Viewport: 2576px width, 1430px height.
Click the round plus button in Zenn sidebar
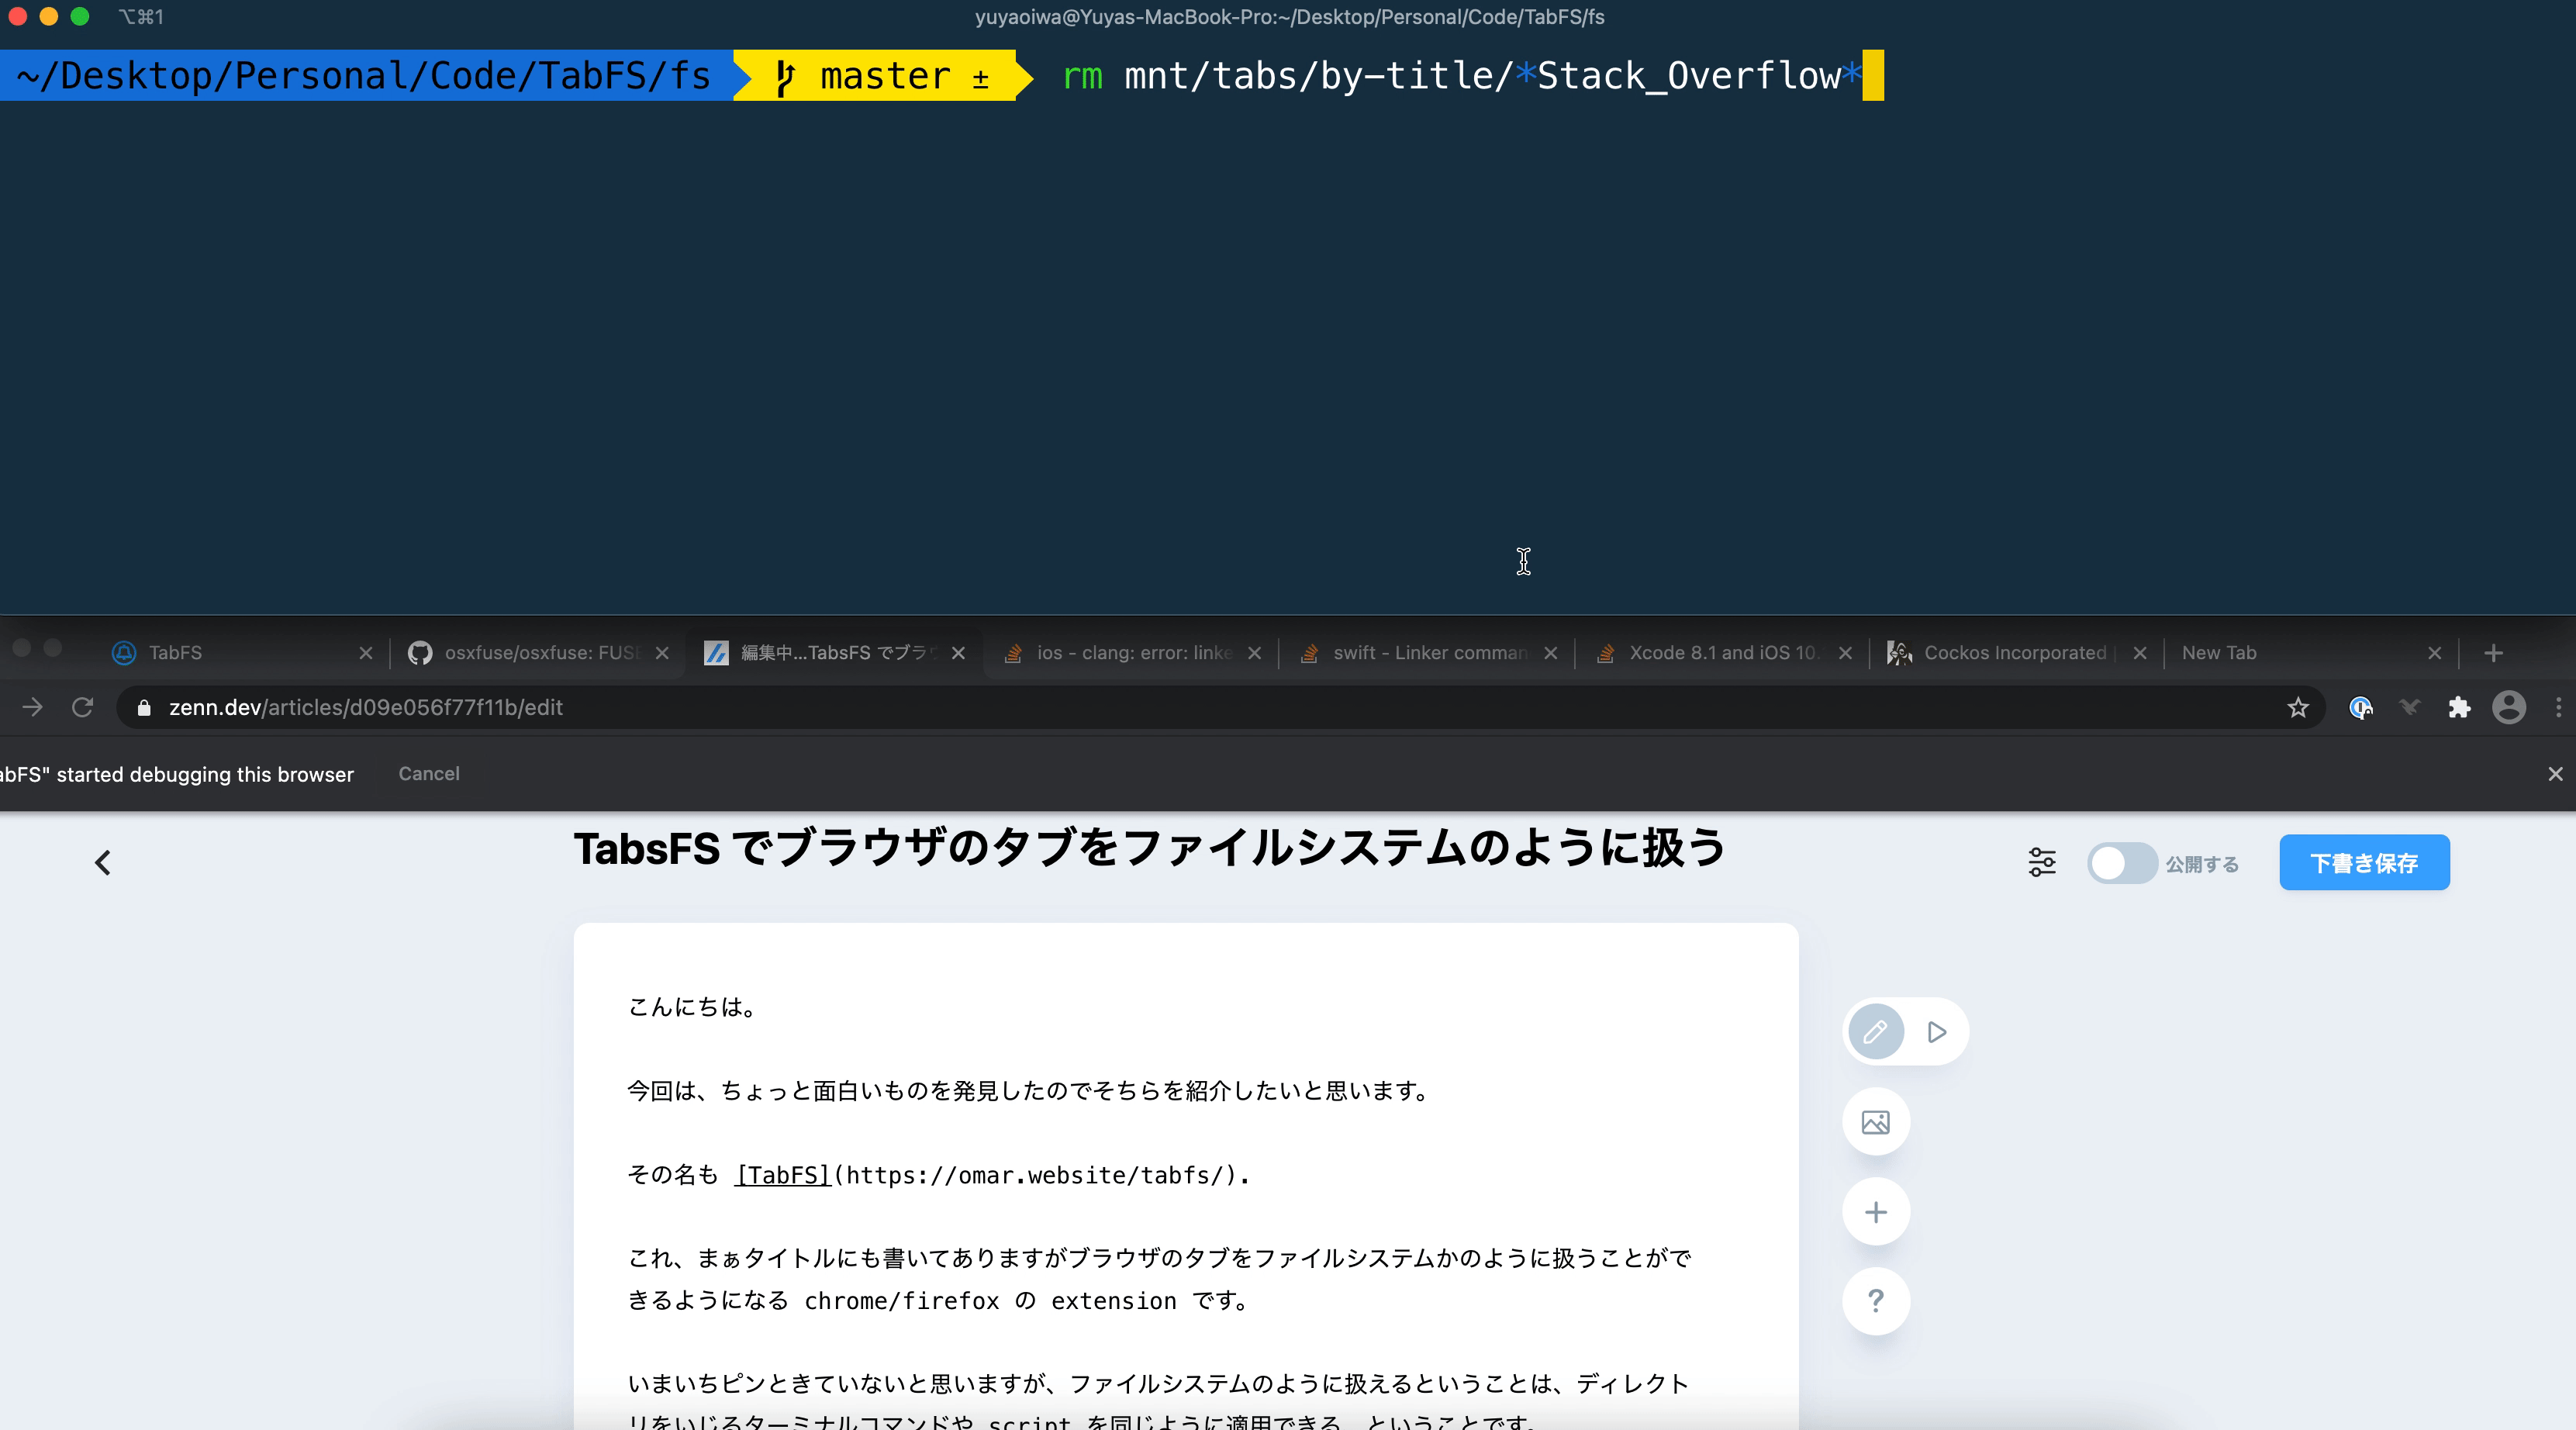[1876, 1212]
